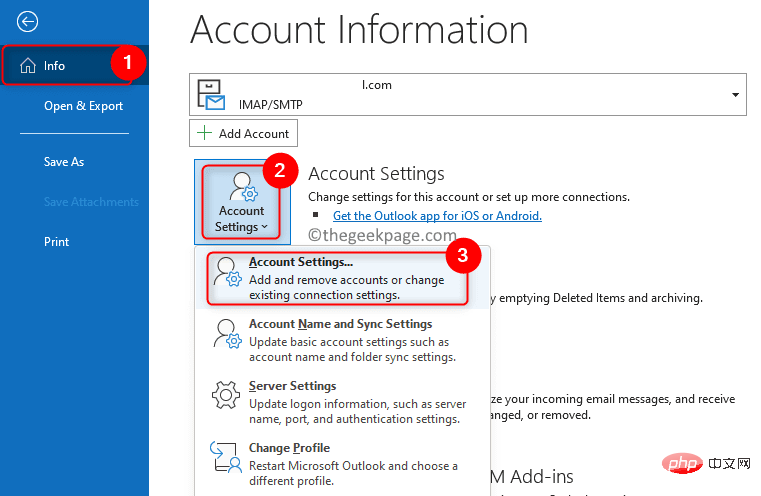Click the green plus Add Account icon
Image resolution: width=761 pixels, height=496 pixels.
[x=205, y=133]
